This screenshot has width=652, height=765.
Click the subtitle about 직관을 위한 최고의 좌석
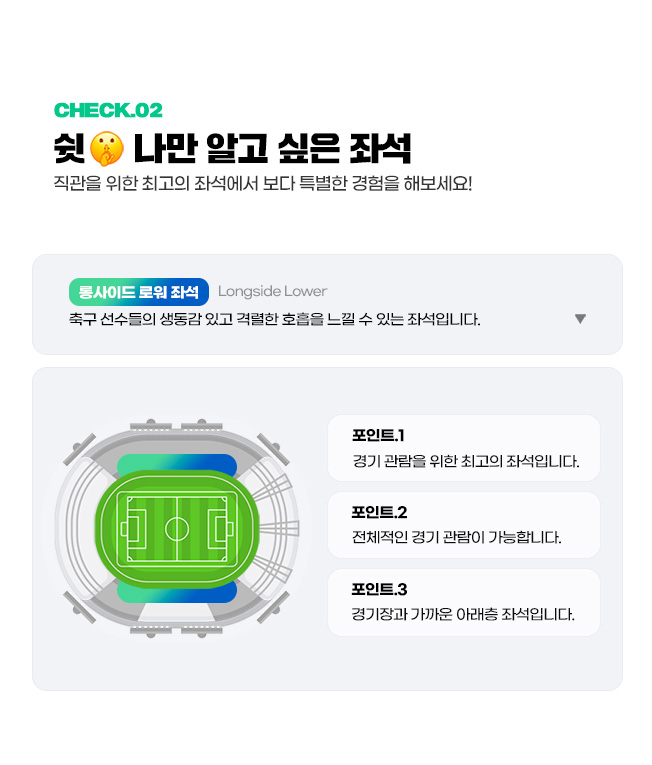pos(263,184)
